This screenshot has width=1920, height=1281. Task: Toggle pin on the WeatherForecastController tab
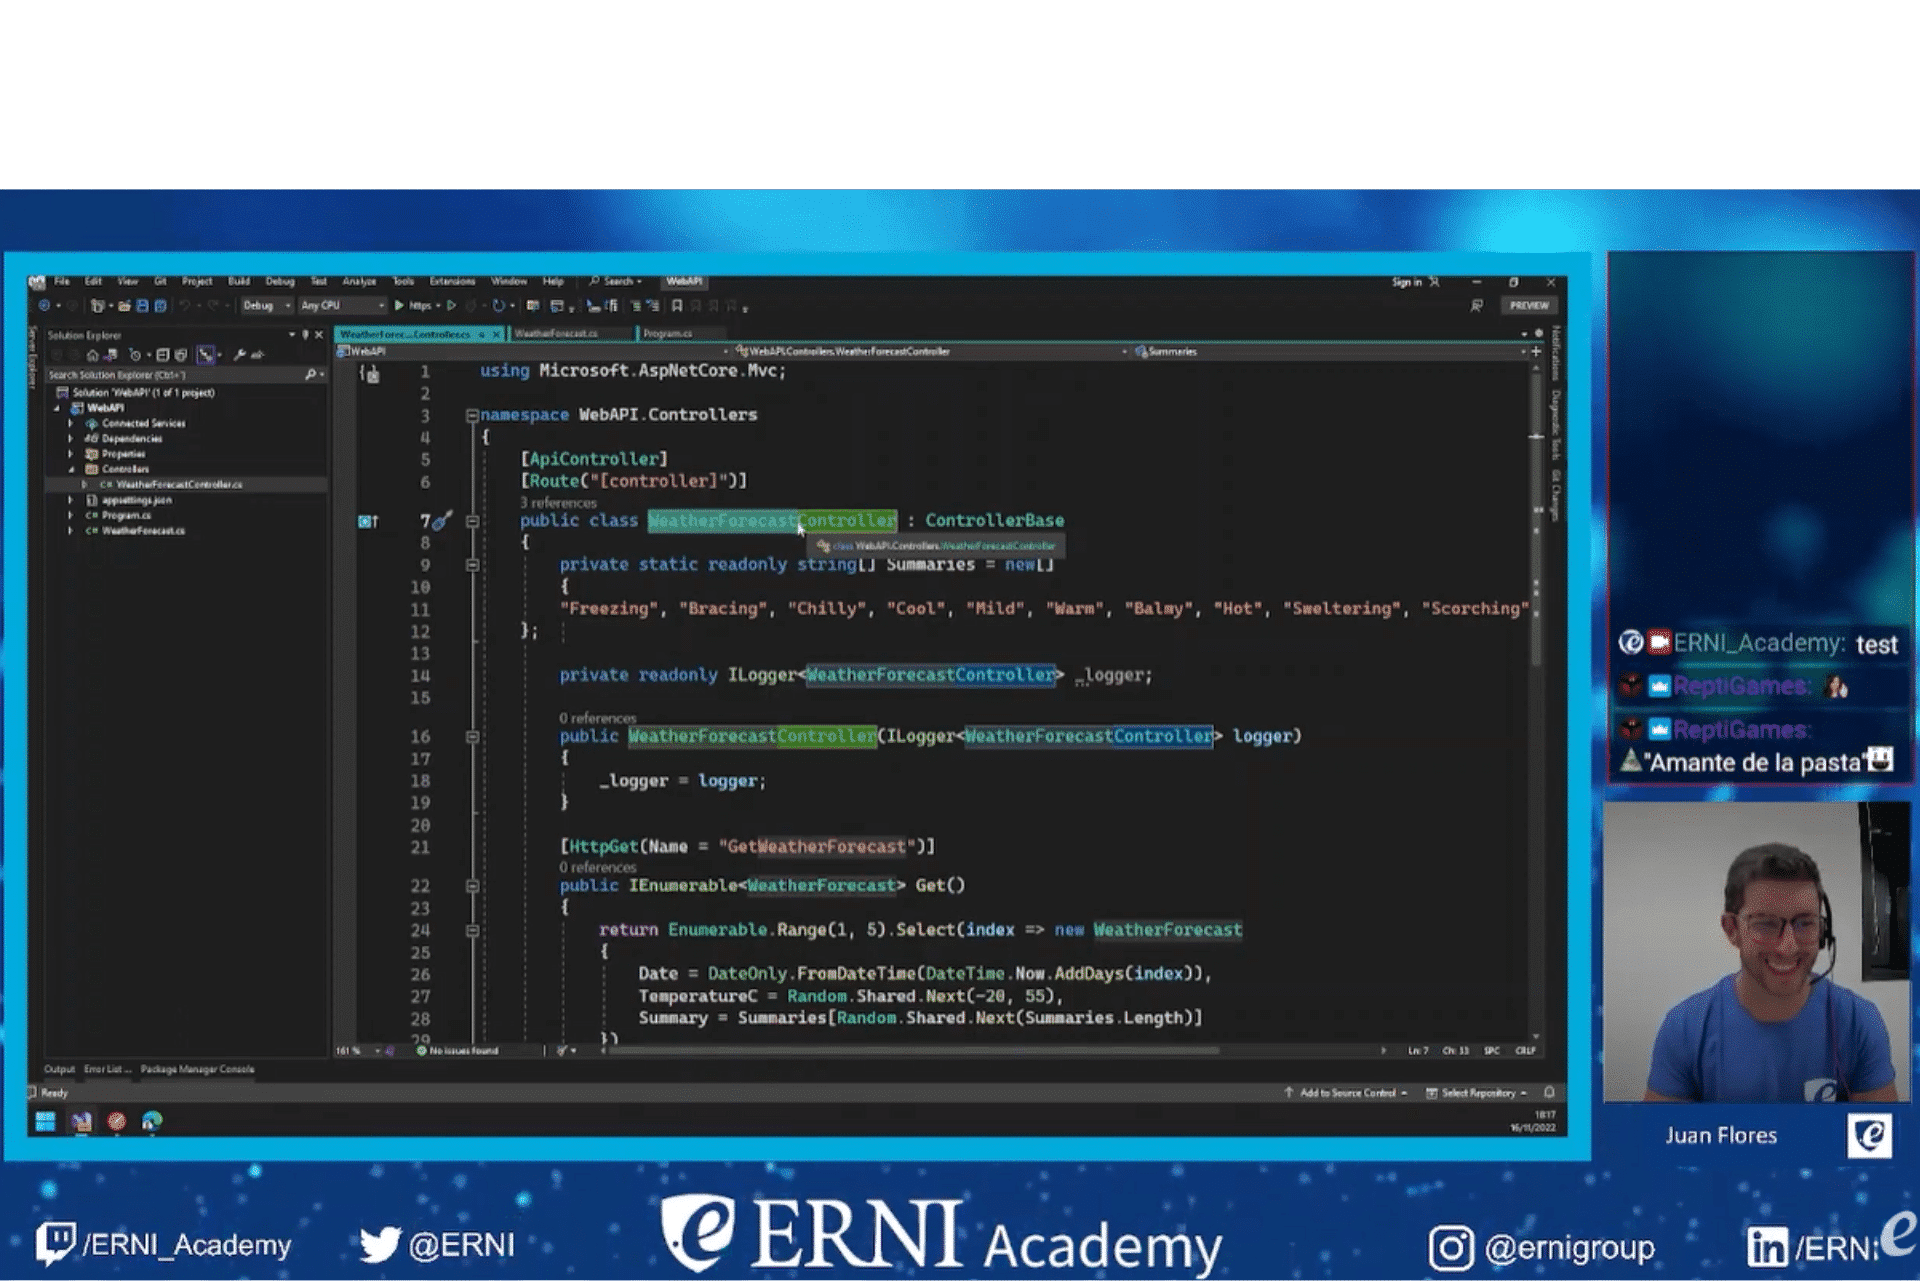tap(481, 334)
